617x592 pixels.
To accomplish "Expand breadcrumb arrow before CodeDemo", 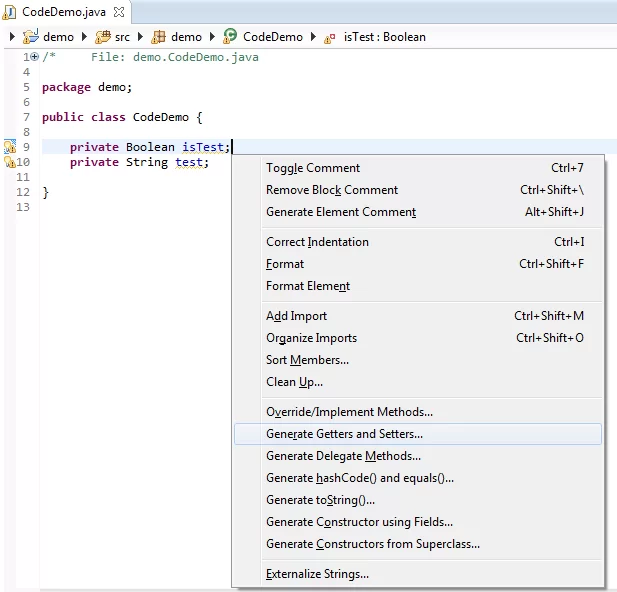I will point(212,37).
